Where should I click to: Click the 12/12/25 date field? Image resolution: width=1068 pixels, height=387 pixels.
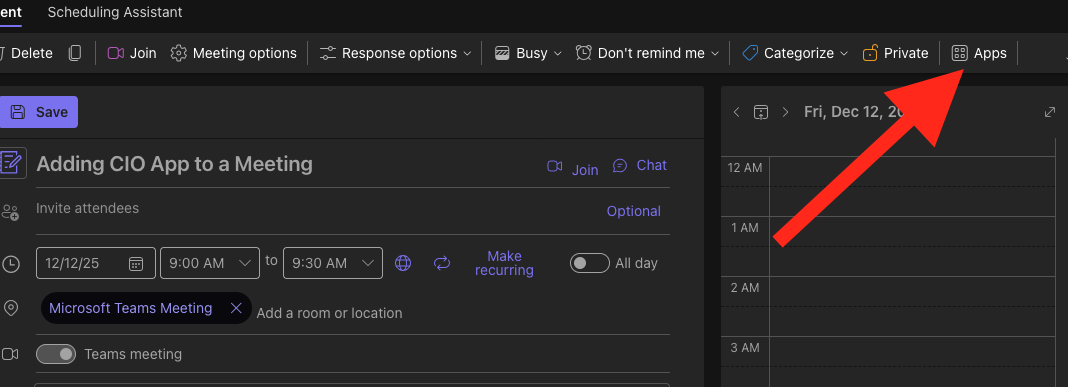click(x=95, y=263)
